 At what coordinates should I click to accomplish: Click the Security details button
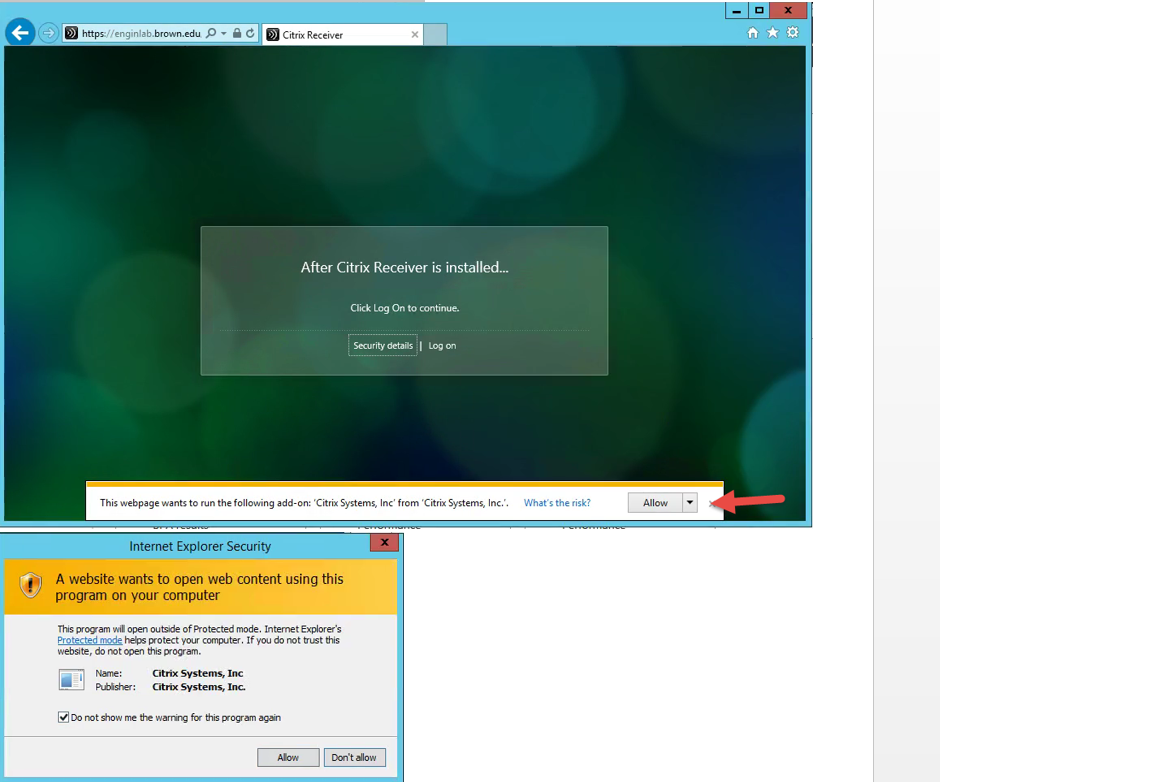click(x=383, y=345)
